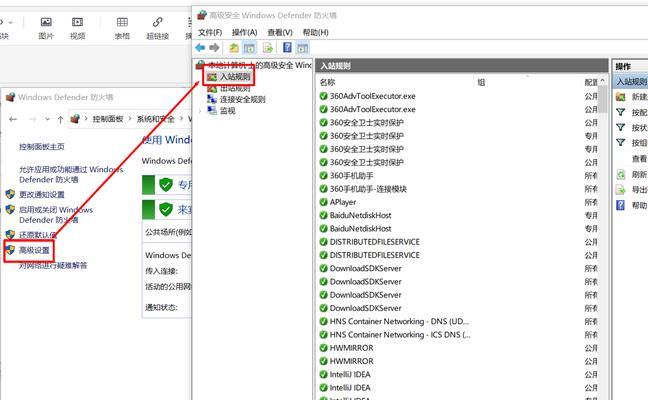Filter rules using 按配置 in the action pane
The height and width of the screenshot is (400, 648).
tap(639, 112)
